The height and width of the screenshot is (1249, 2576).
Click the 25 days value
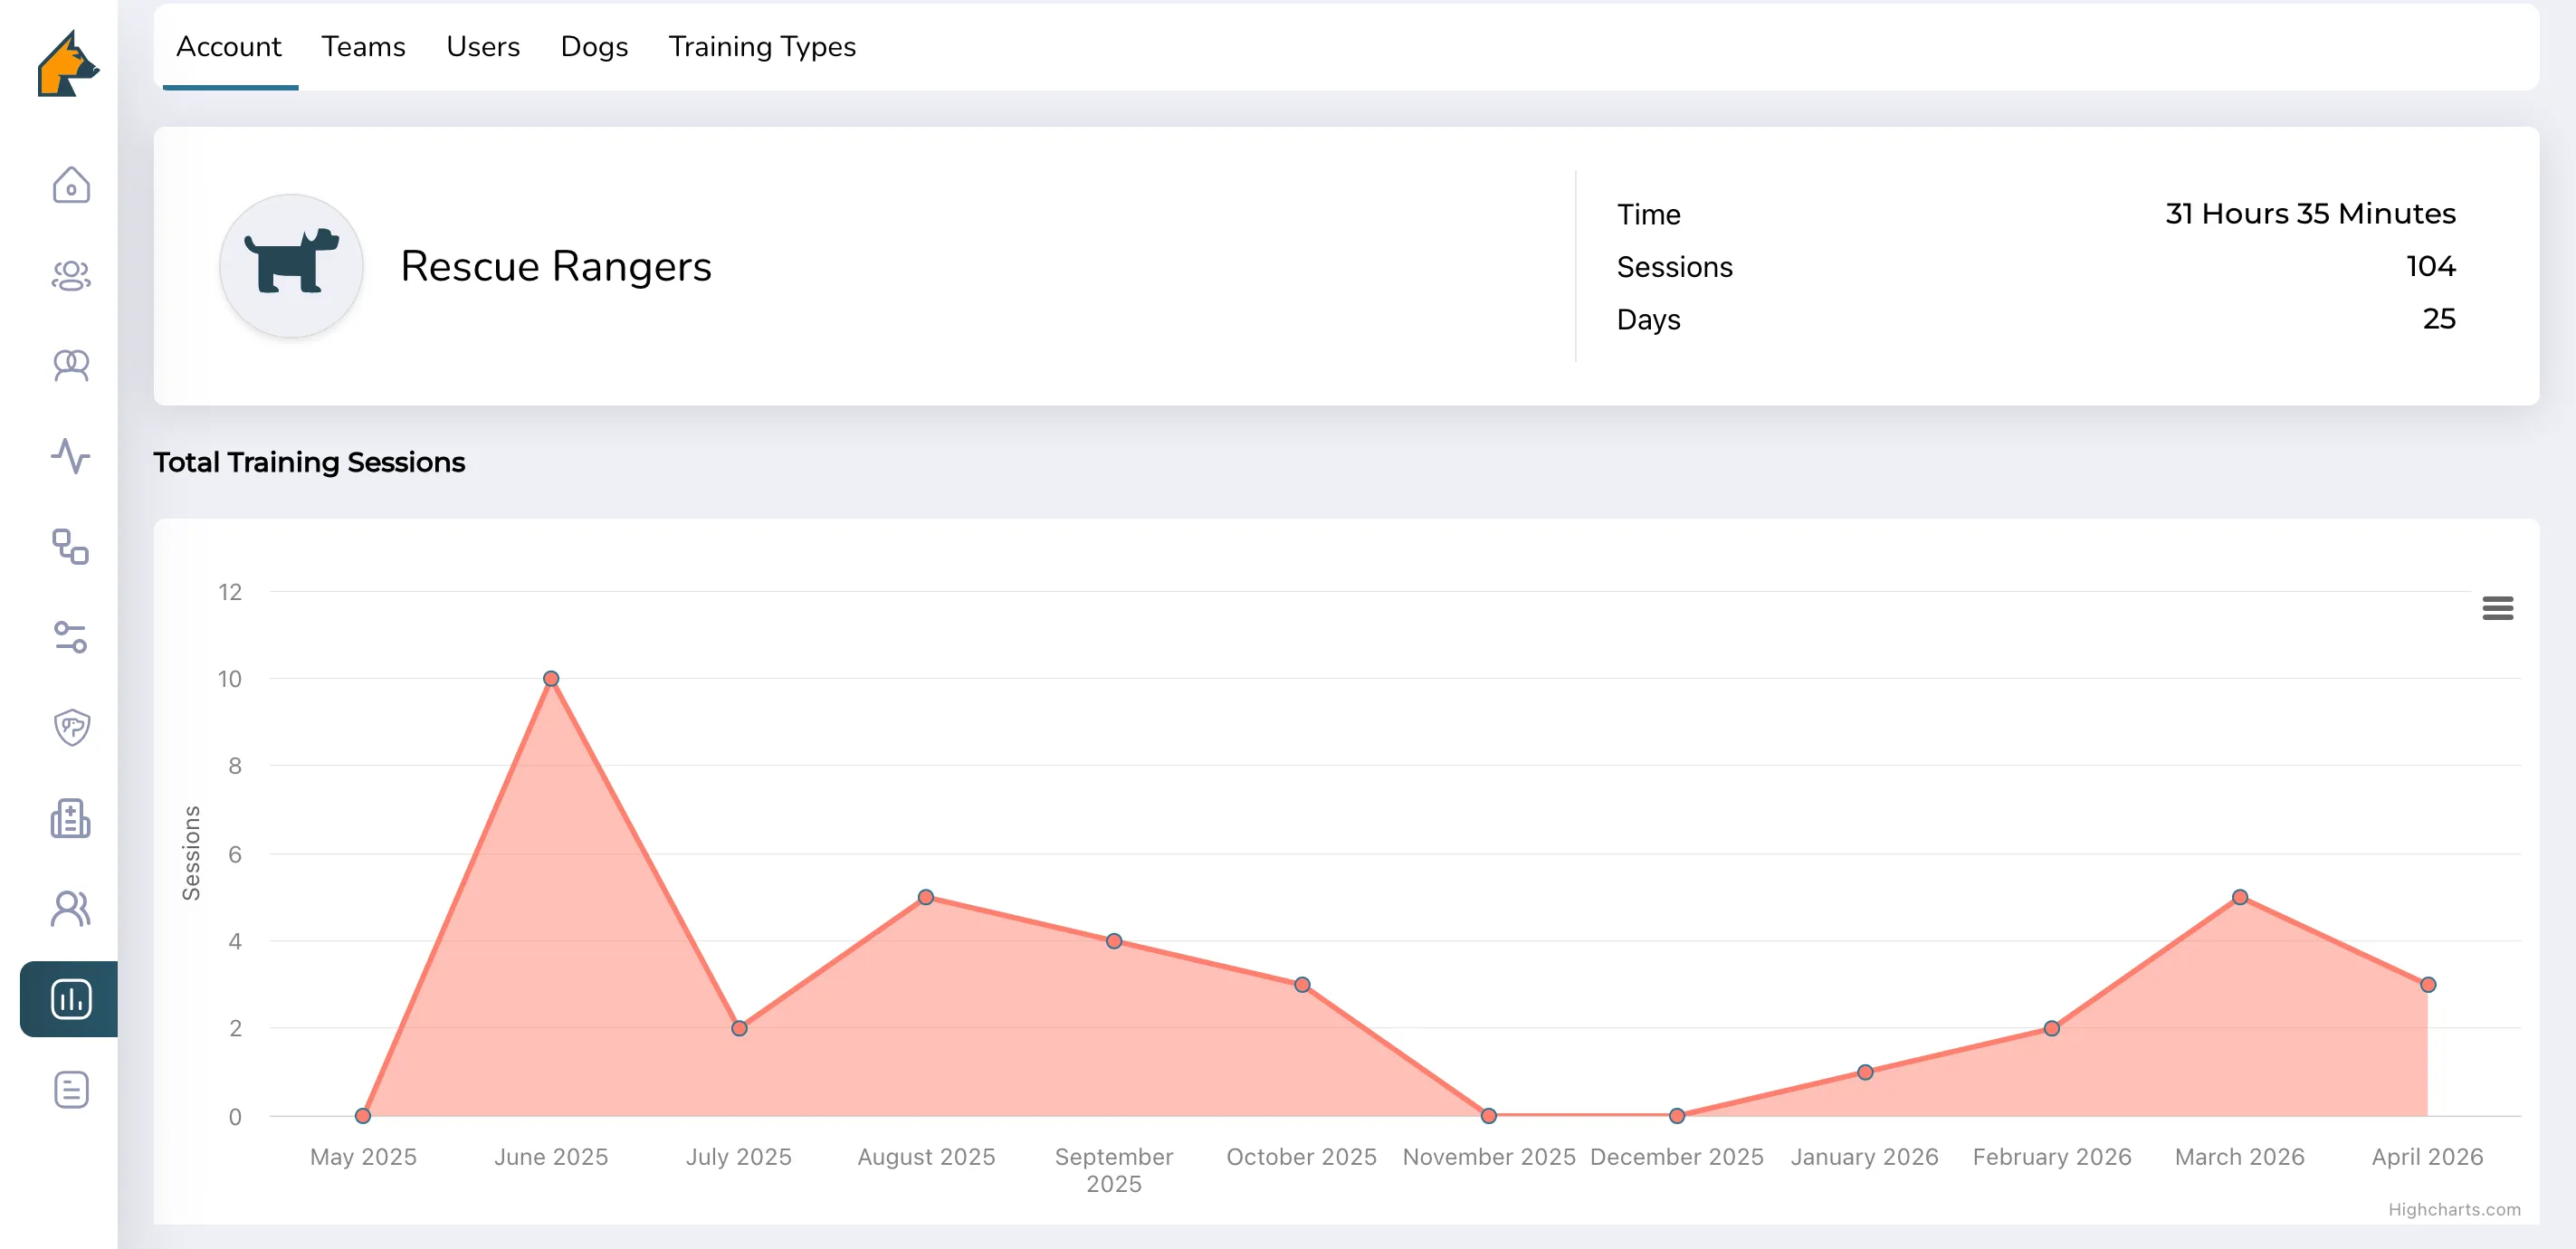(x=2439, y=319)
